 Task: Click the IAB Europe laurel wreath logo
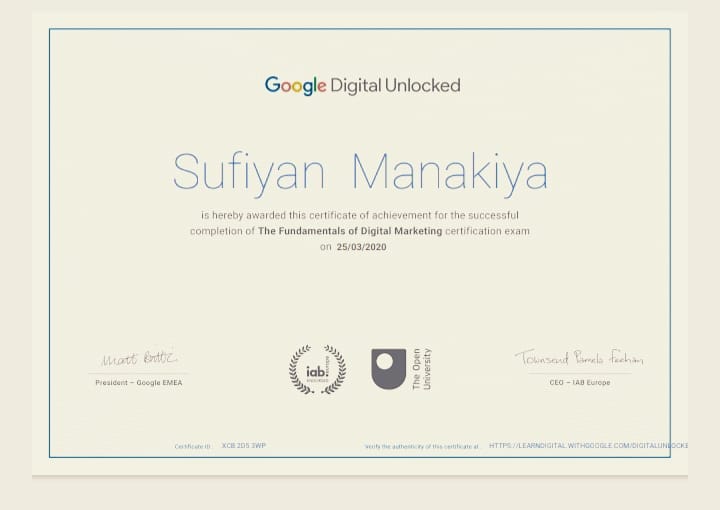click(317, 369)
